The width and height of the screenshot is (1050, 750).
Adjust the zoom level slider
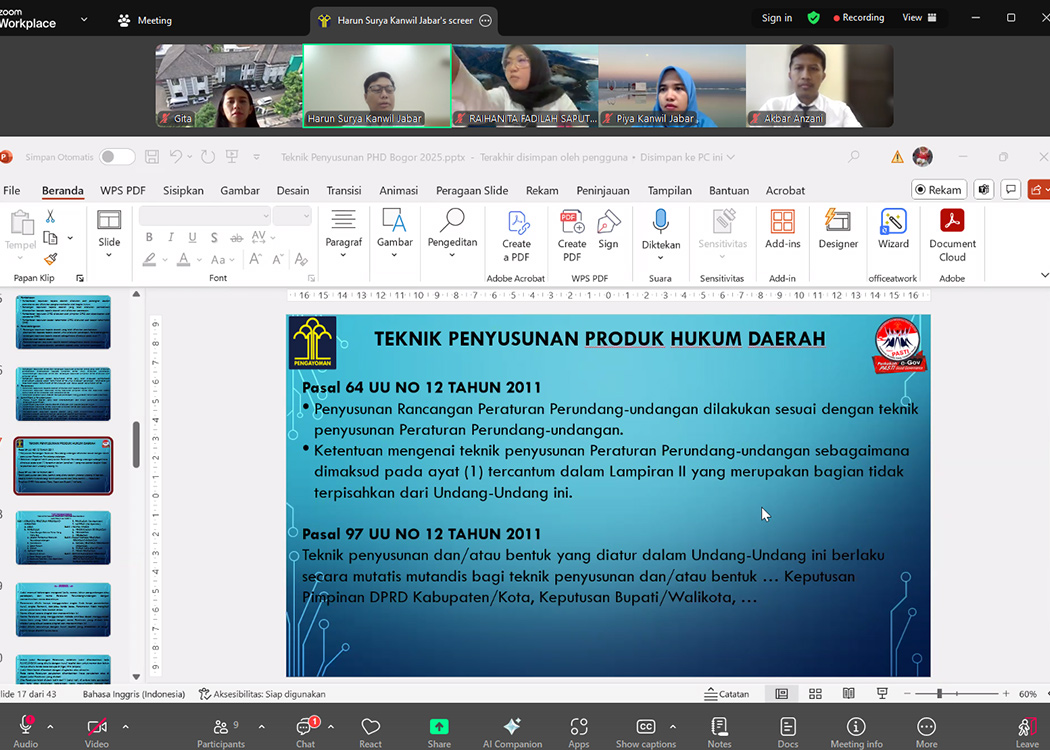tap(939, 694)
